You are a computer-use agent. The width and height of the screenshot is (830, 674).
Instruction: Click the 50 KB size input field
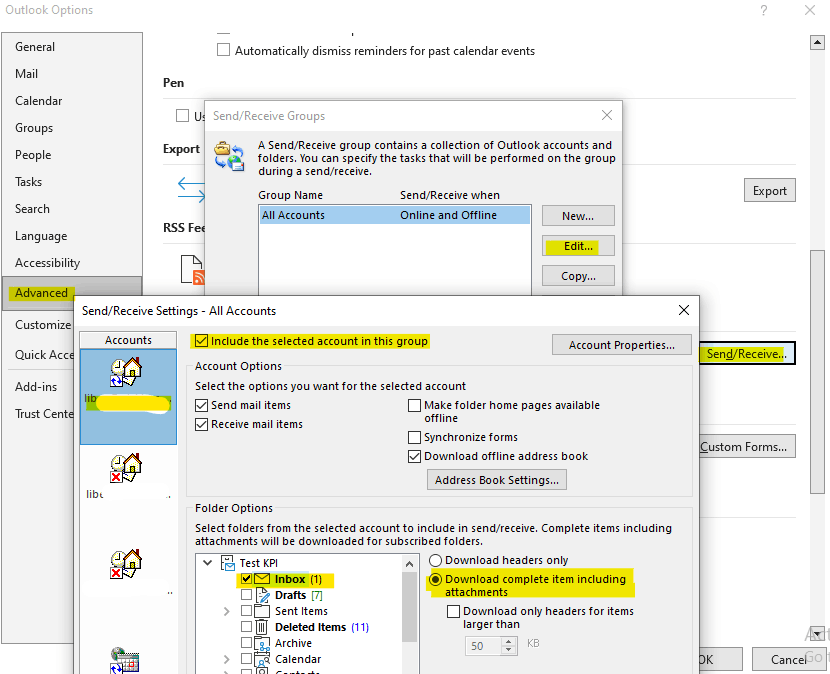click(483, 646)
